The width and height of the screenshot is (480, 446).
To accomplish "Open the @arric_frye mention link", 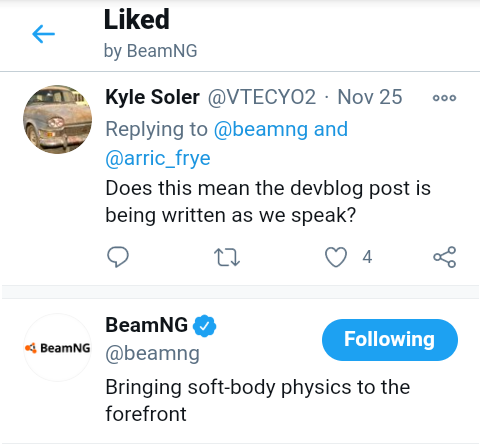I will click(158, 158).
